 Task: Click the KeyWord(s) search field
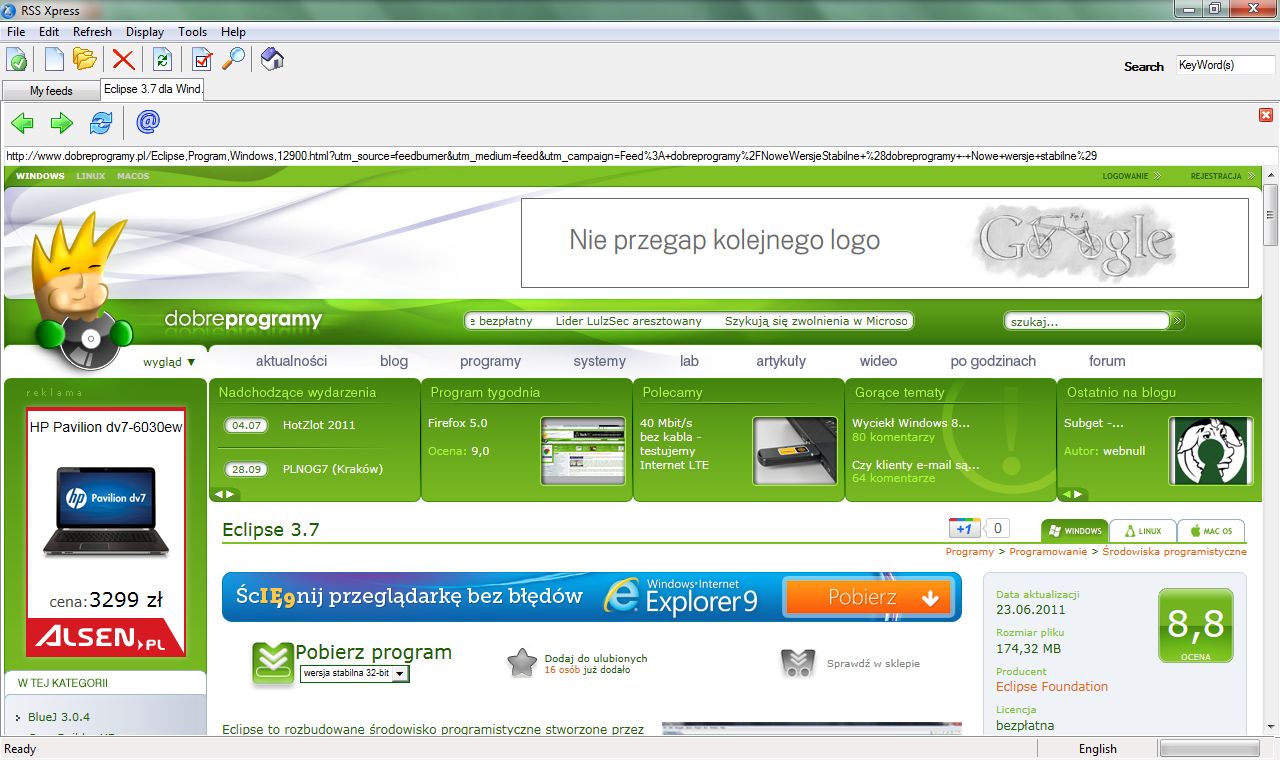1225,65
